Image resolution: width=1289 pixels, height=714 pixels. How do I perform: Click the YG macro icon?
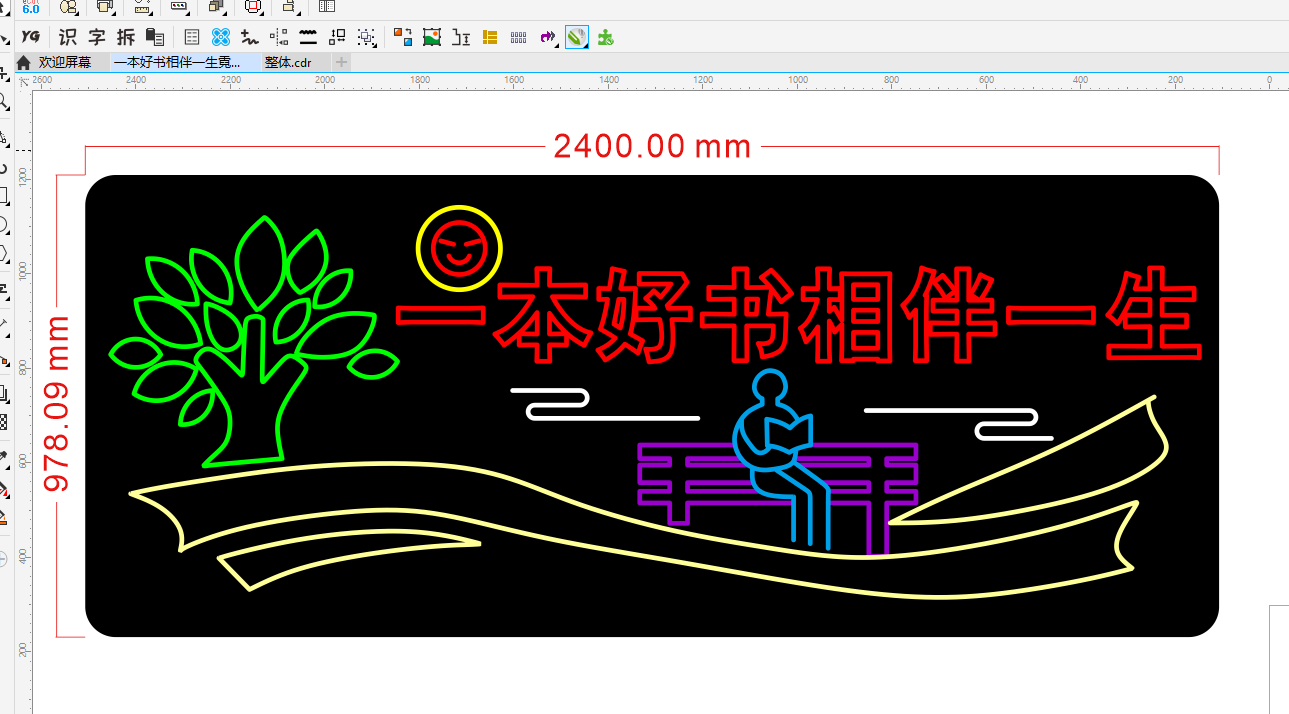(31, 37)
